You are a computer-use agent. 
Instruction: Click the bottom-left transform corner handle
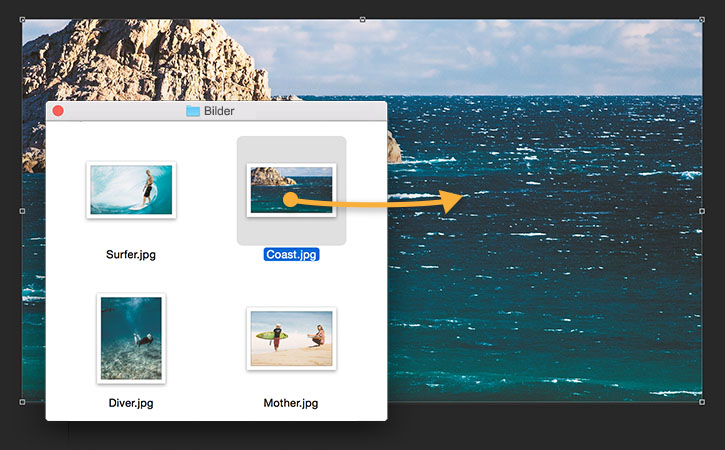[22, 402]
